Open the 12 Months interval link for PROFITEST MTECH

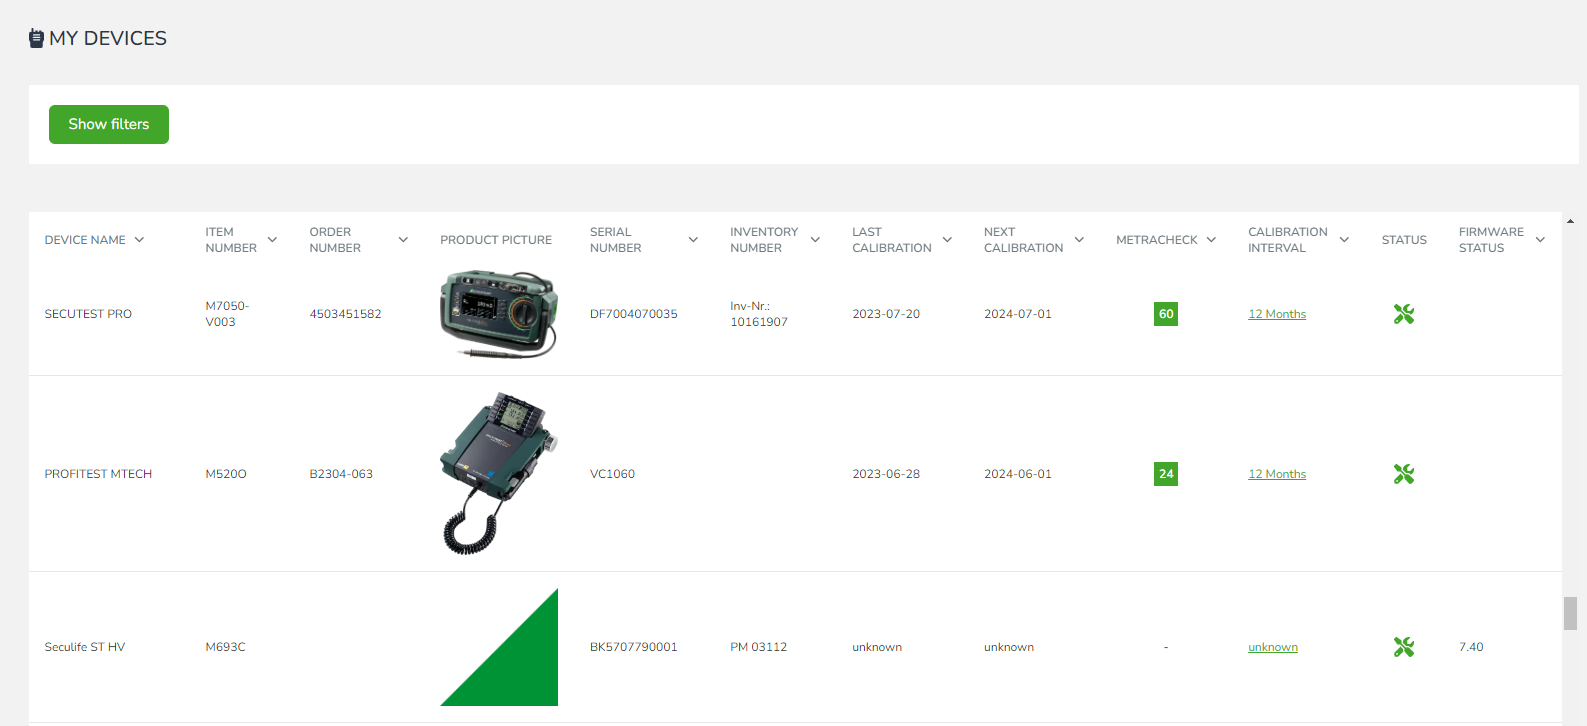tap(1277, 474)
